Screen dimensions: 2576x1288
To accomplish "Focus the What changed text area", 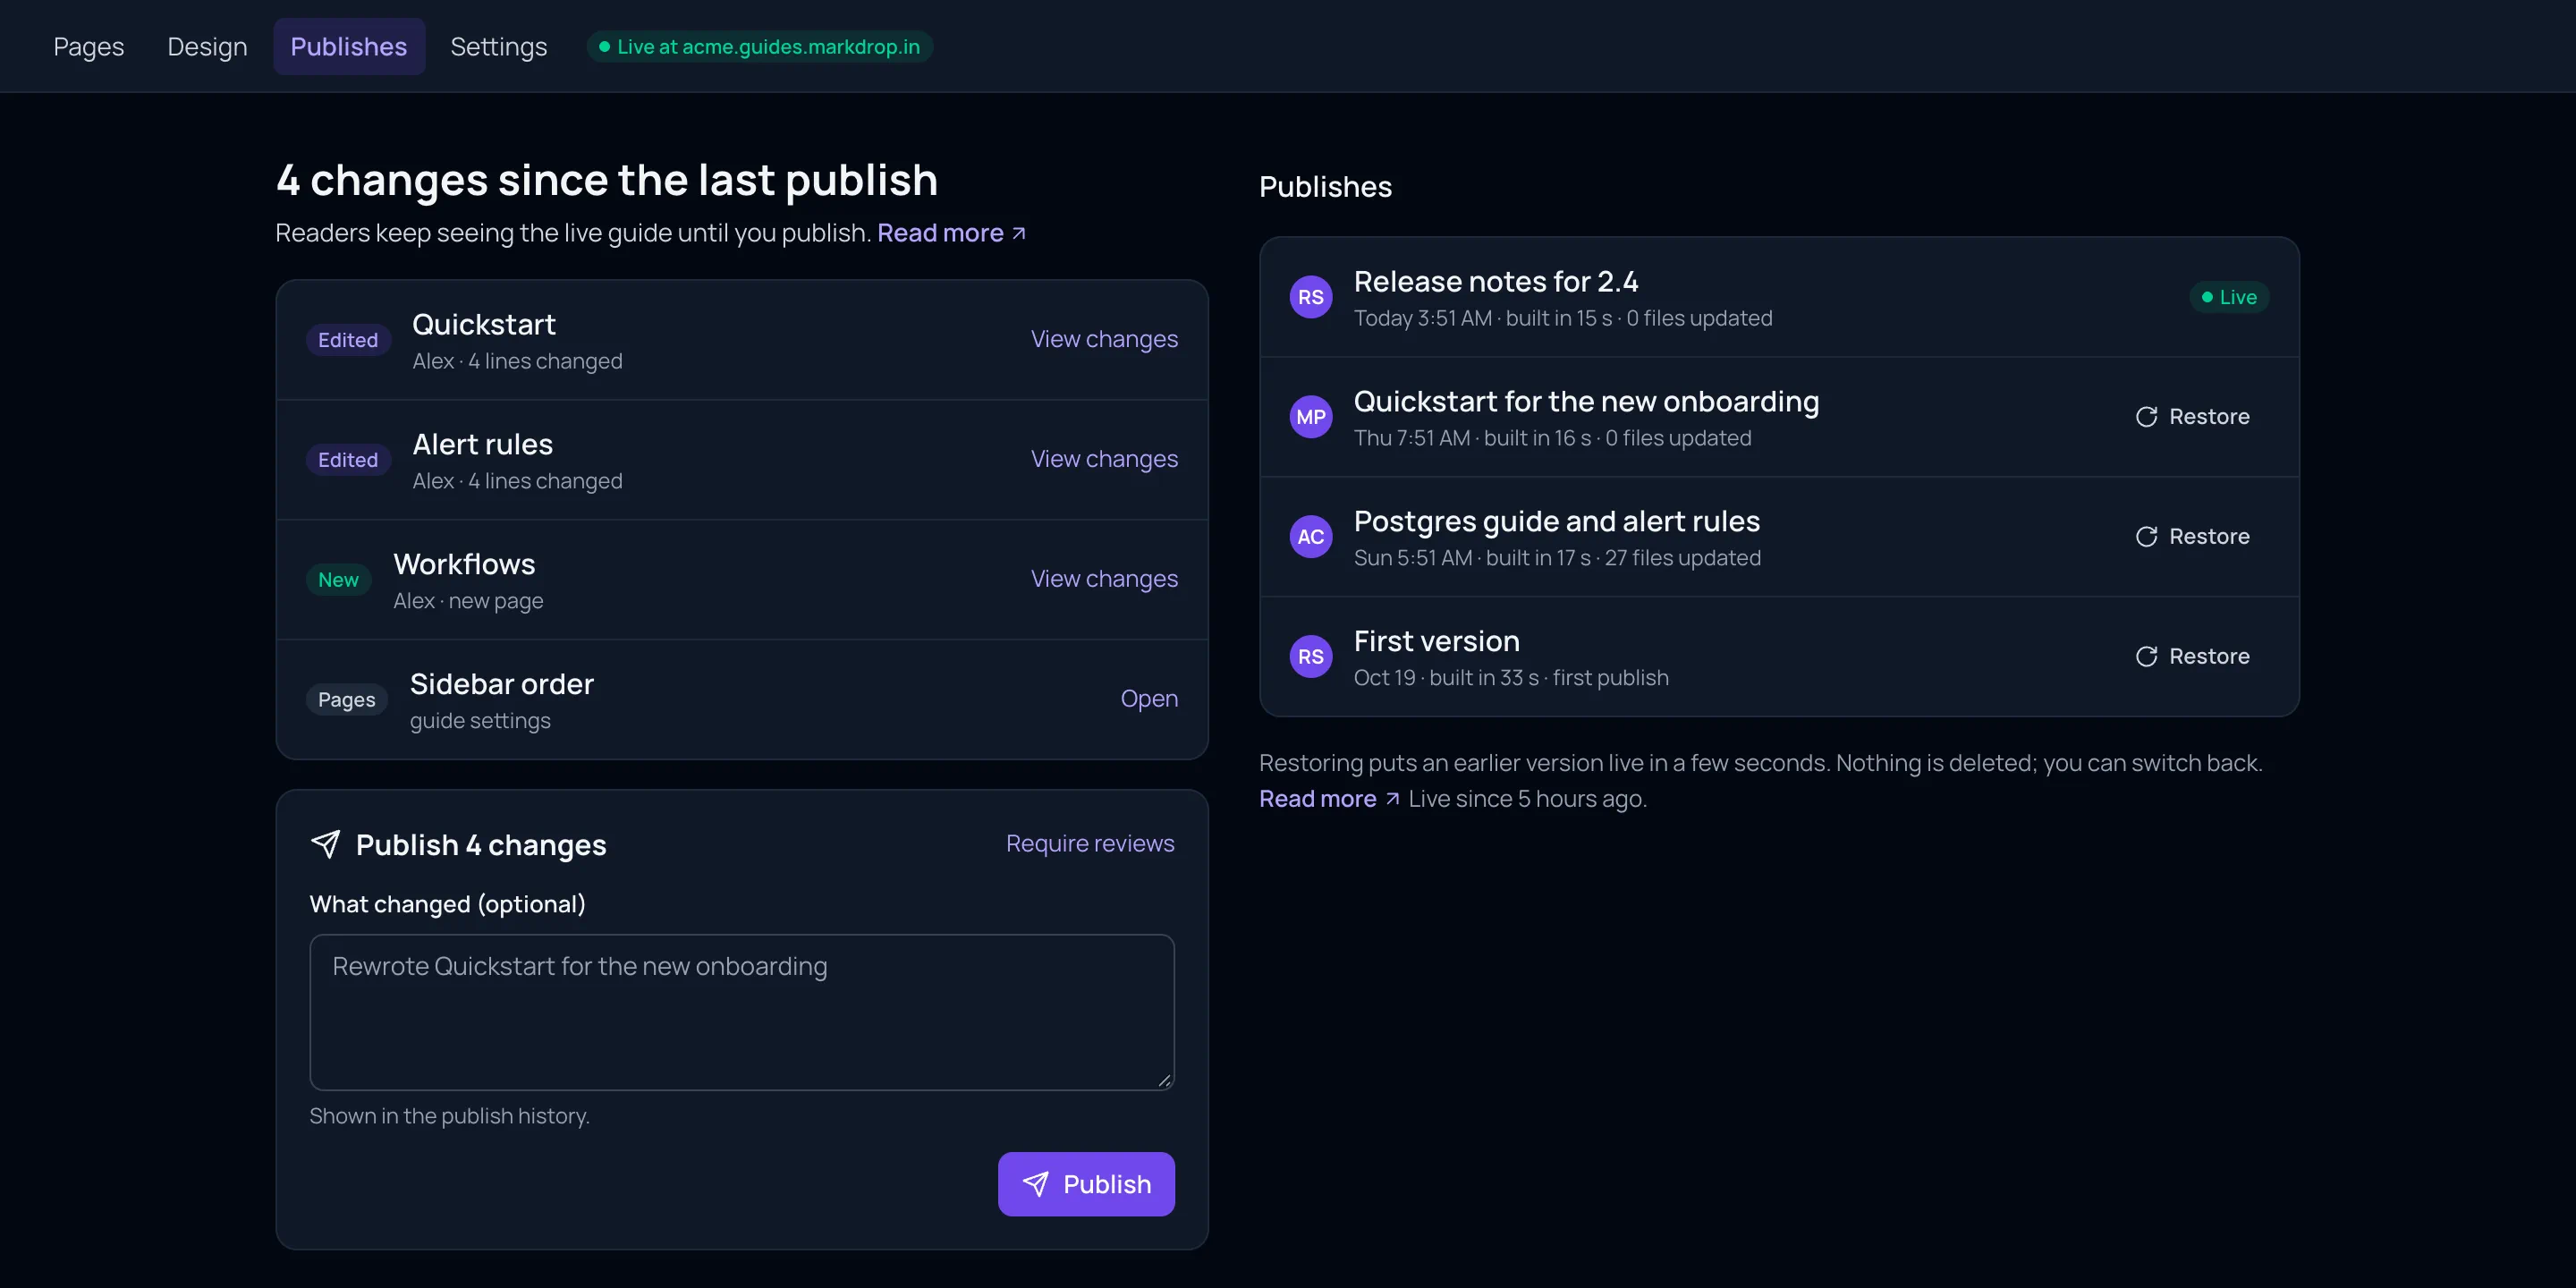I will pos(742,1012).
